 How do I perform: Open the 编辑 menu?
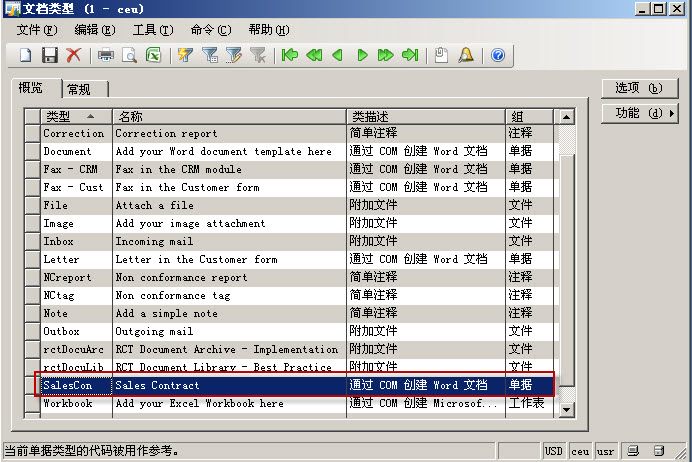point(95,30)
